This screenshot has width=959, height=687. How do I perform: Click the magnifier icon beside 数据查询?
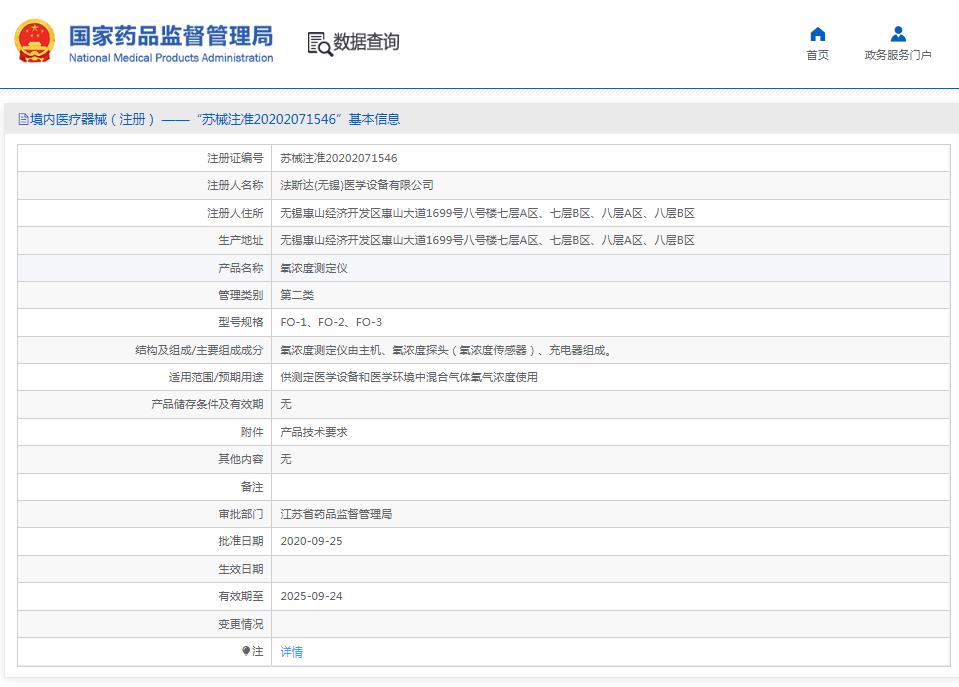point(322,45)
